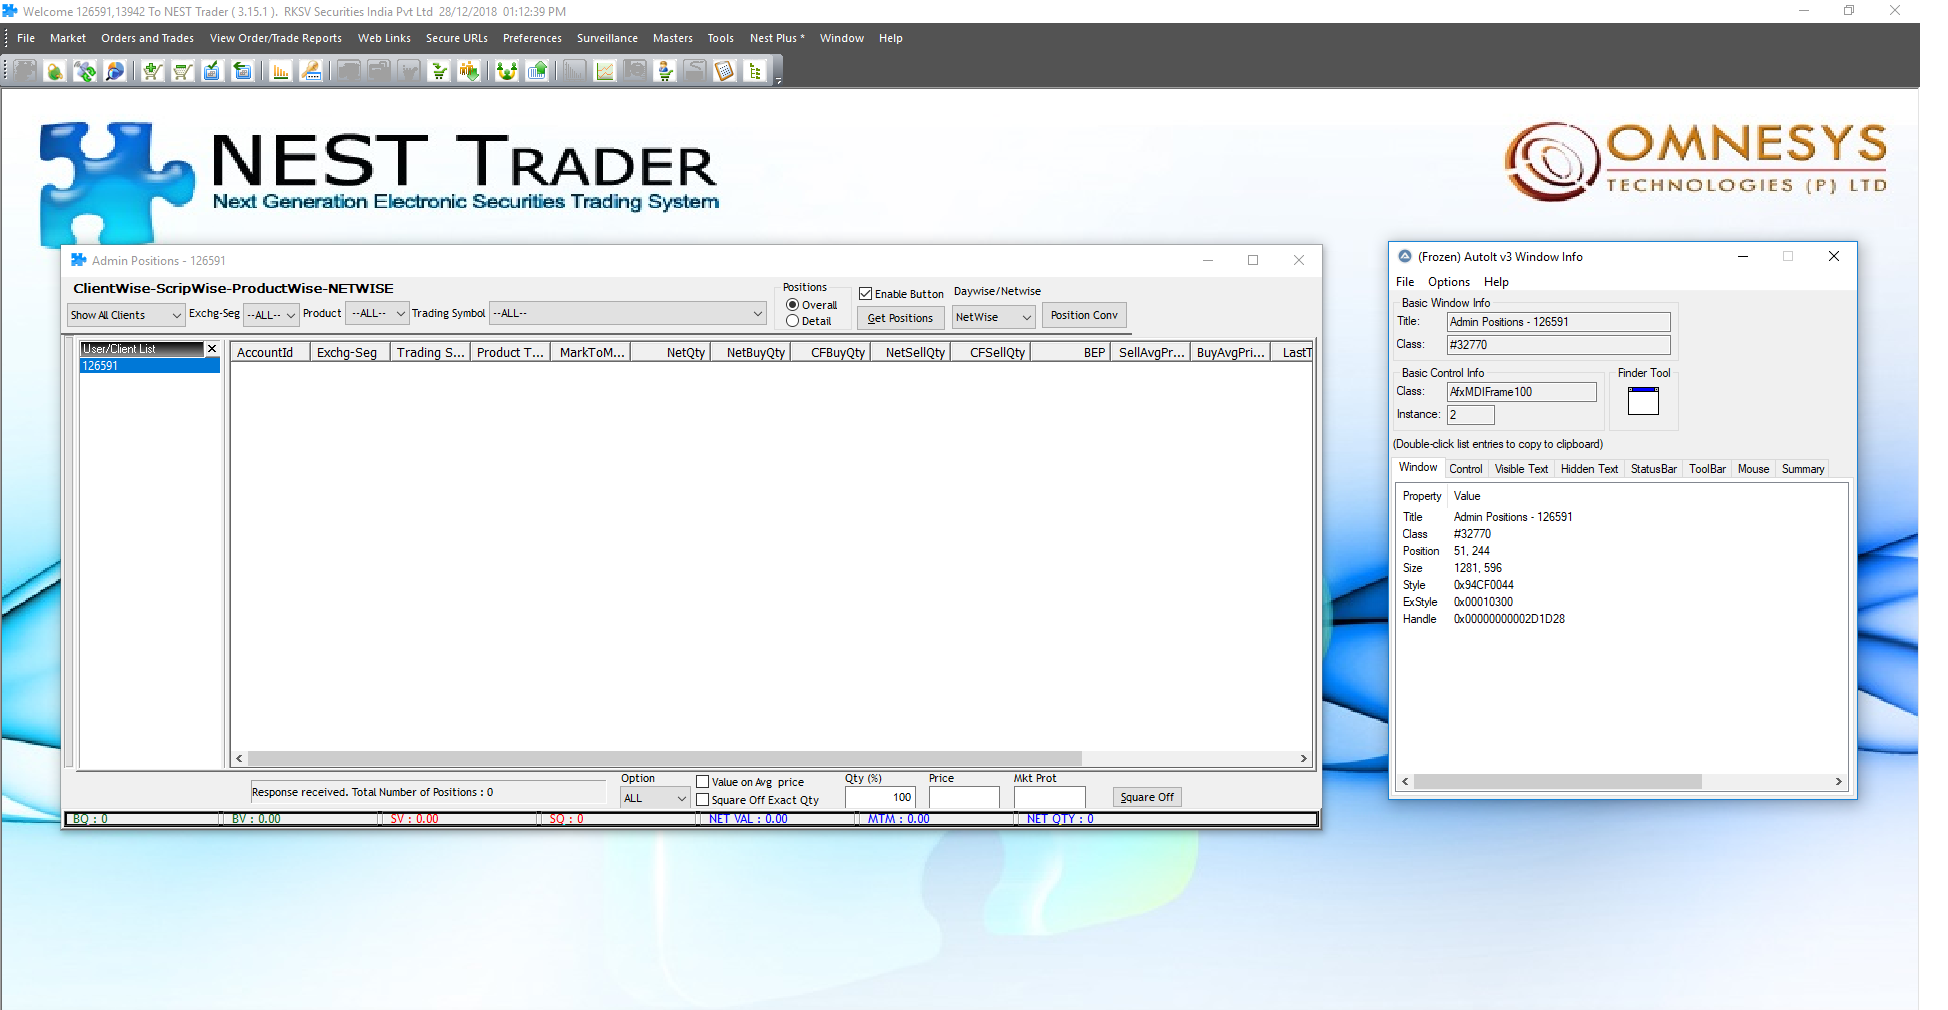Open the Nest Plus menu
The image size is (1948, 1010).
(777, 38)
